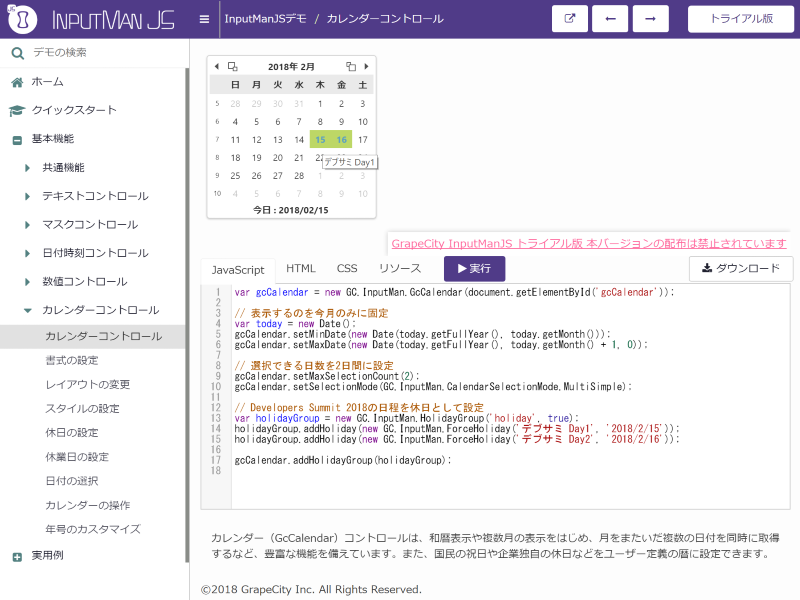Open the 年号のカスタマイズ demo
This screenshot has height=600, width=800.
[93, 529]
